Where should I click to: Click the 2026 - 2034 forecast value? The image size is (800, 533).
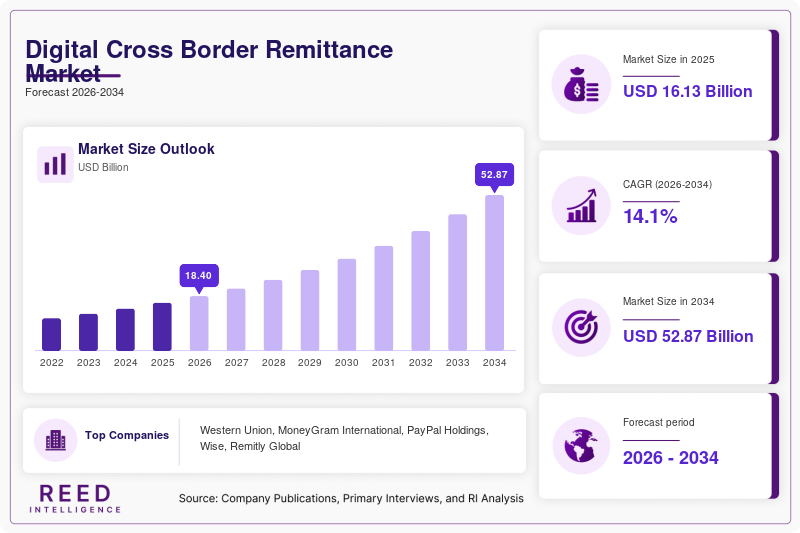coord(670,458)
